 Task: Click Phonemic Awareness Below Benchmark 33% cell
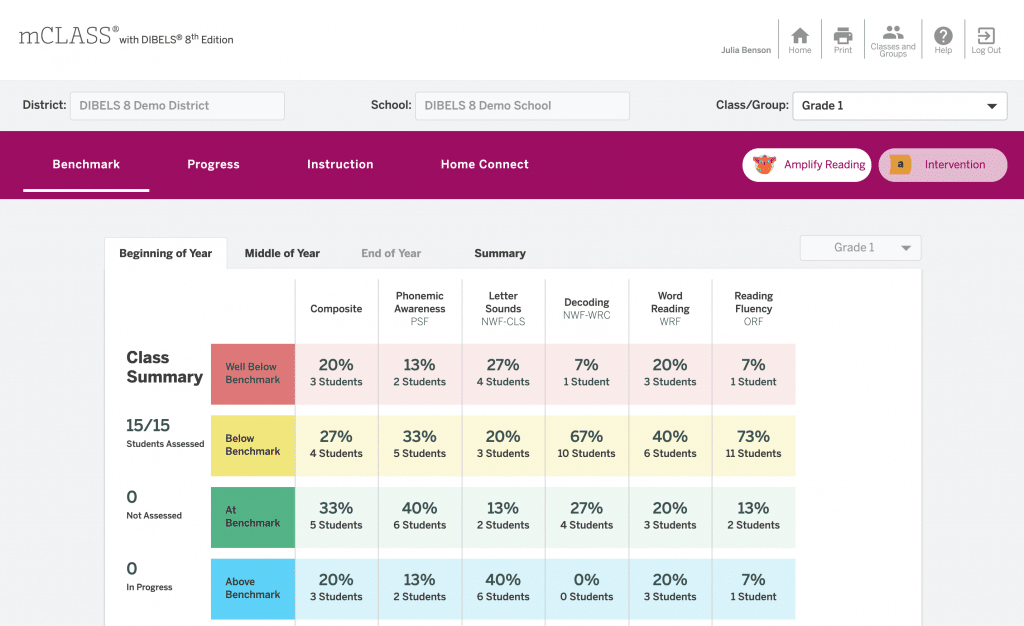click(420, 446)
